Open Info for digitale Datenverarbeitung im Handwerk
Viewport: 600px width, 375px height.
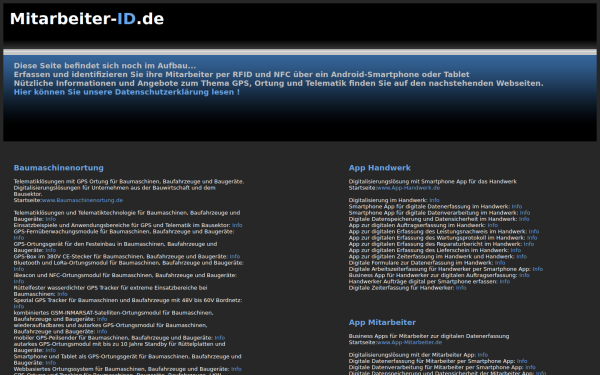[525, 213]
